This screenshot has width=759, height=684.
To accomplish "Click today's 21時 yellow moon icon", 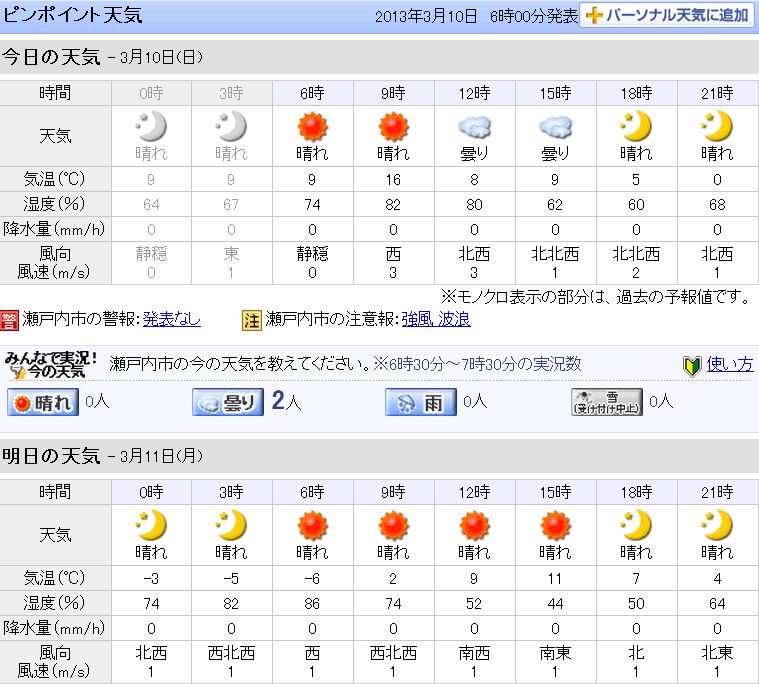I will pyautogui.click(x=717, y=126).
